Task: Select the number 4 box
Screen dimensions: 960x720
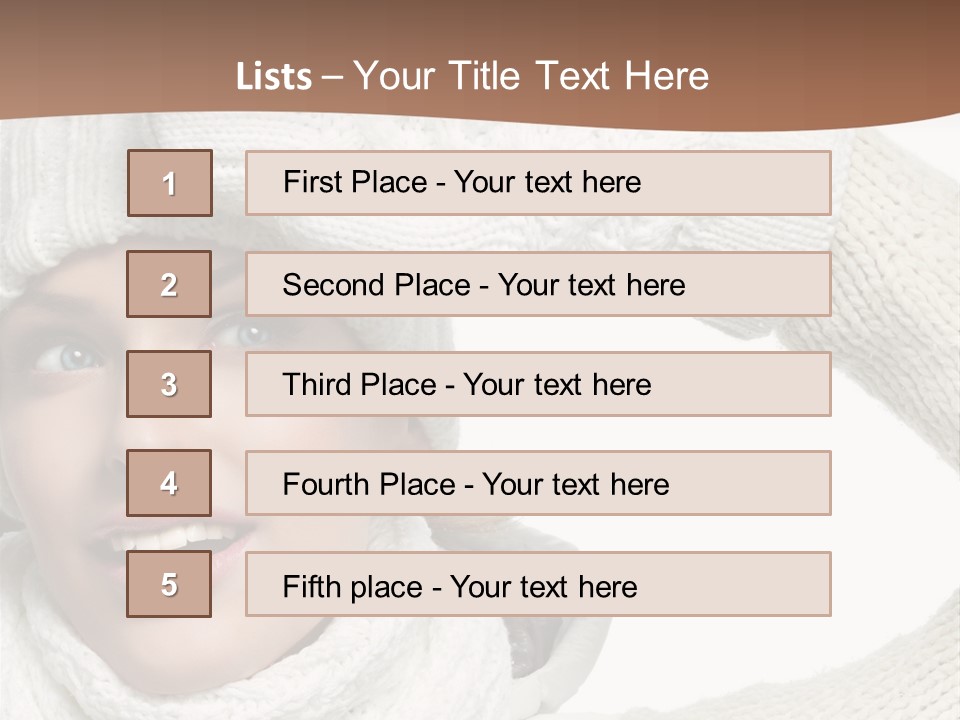Action: point(169,484)
